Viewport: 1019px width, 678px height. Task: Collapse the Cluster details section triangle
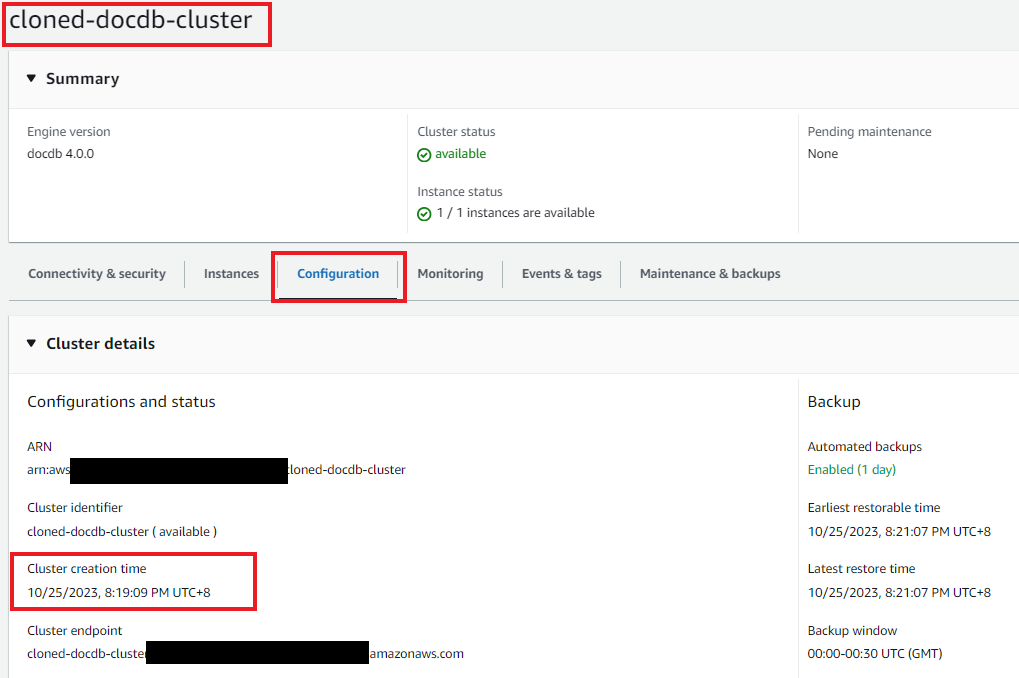[31, 343]
